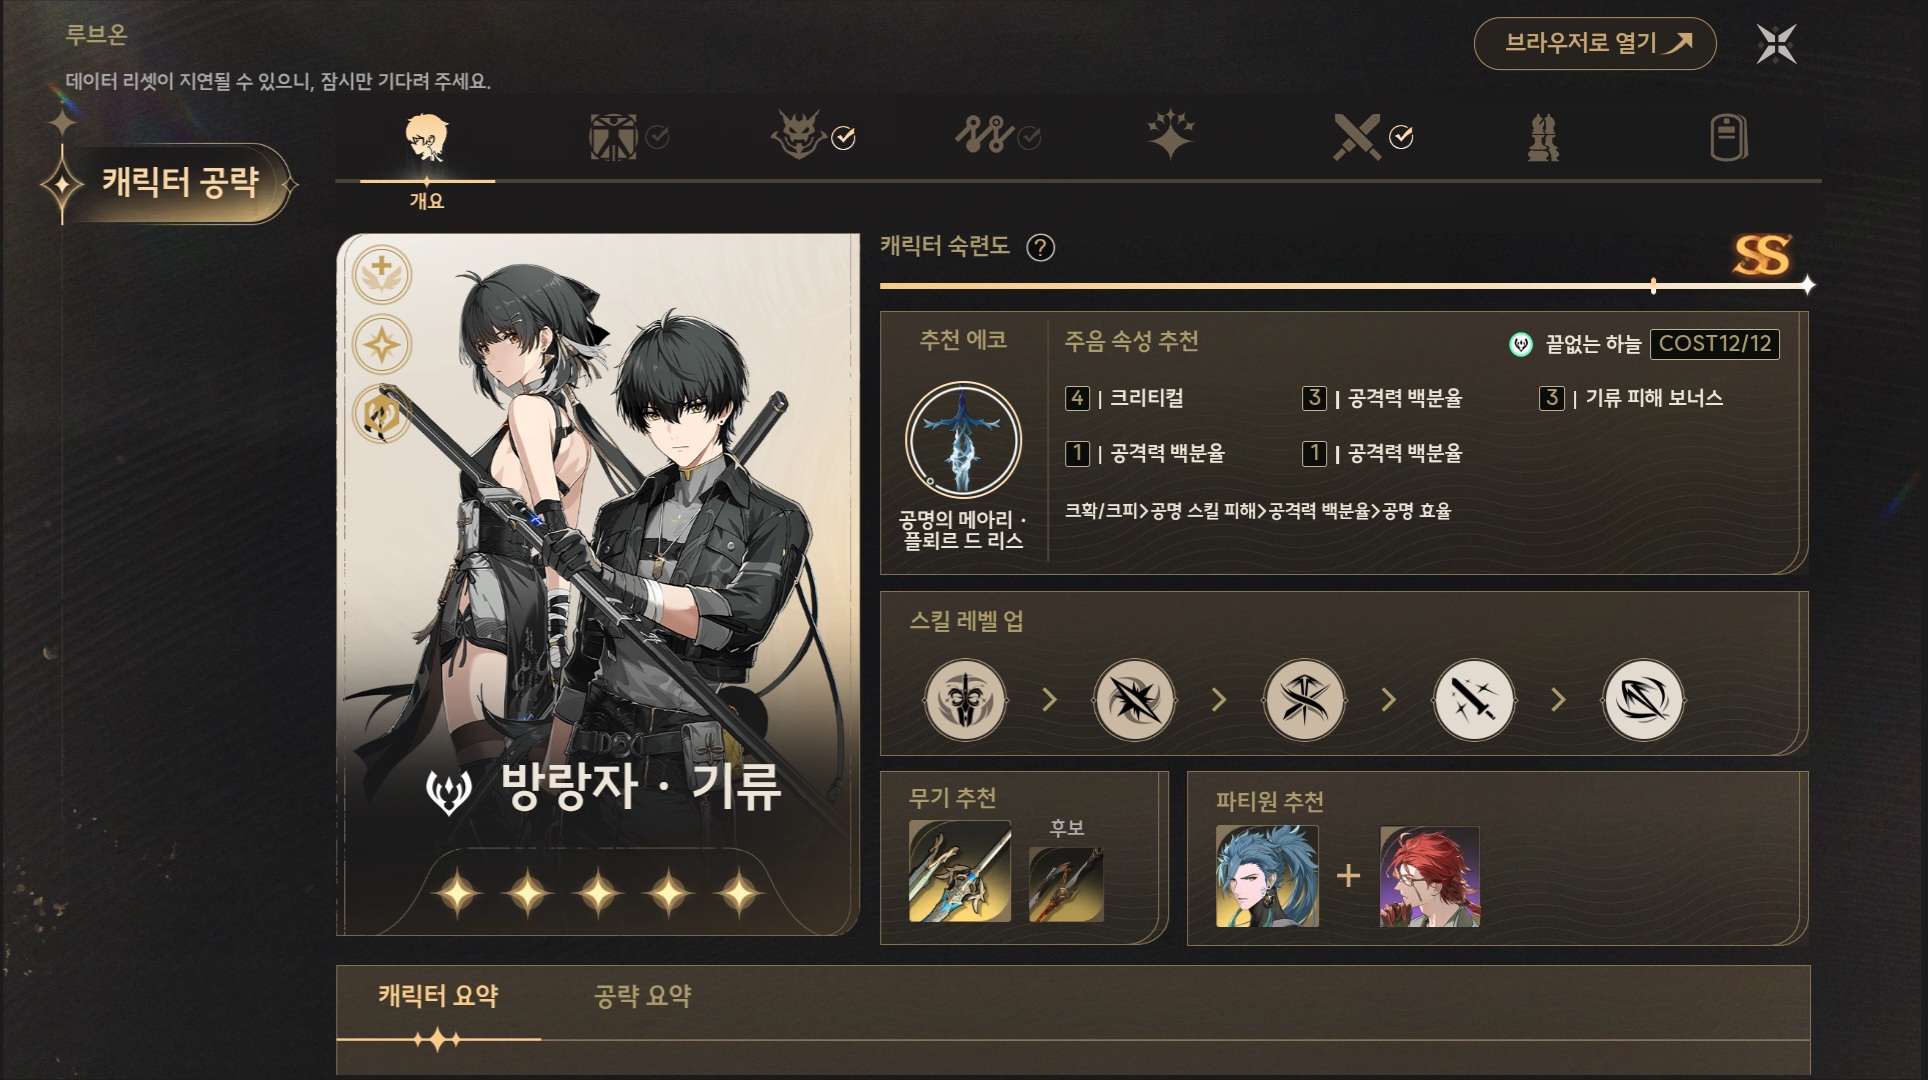Open the chess pieces tab icon
This screenshot has width=1928, height=1080.
[1543, 137]
